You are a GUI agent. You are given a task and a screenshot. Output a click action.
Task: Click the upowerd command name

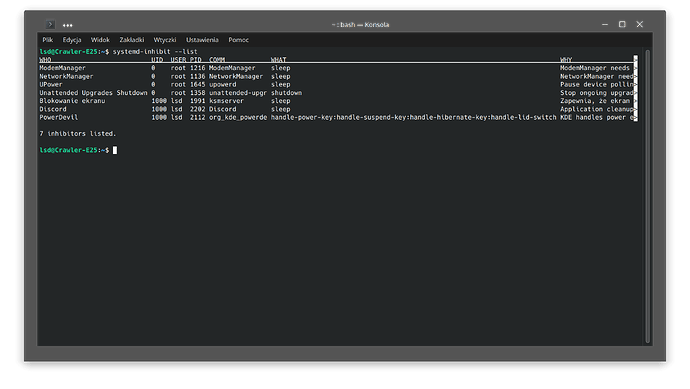coord(222,84)
